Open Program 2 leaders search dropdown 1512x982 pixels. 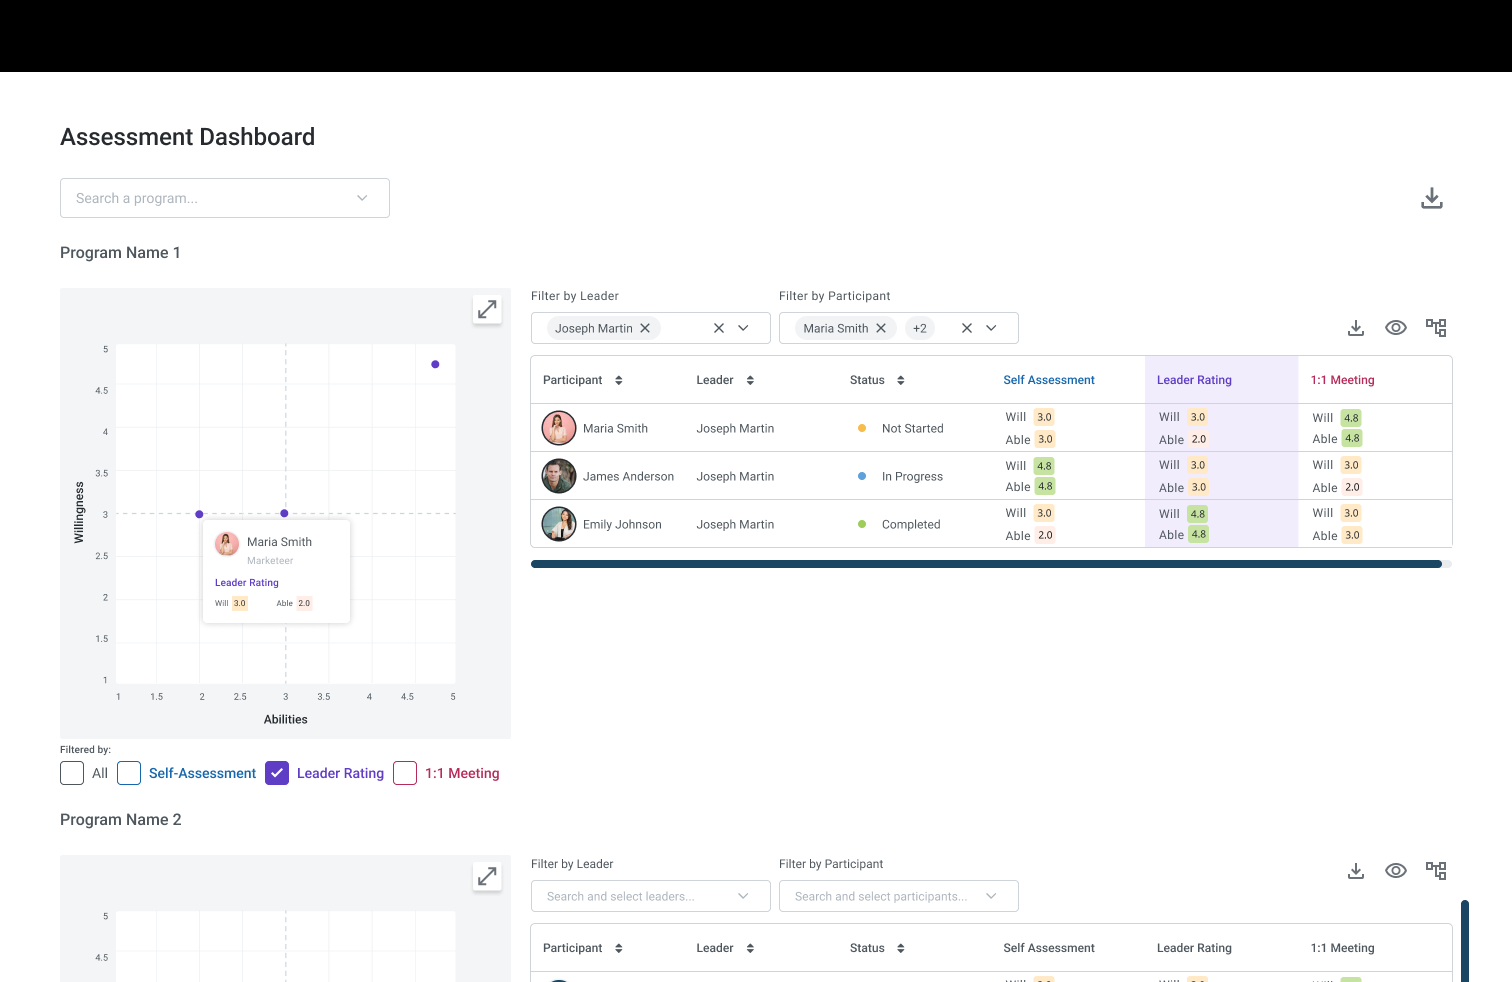[651, 896]
